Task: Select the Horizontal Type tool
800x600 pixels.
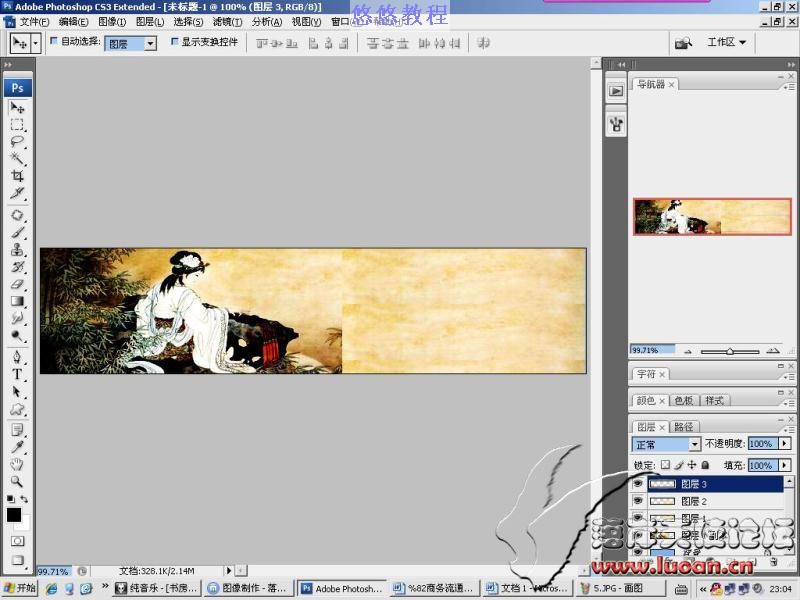Action: point(17,374)
